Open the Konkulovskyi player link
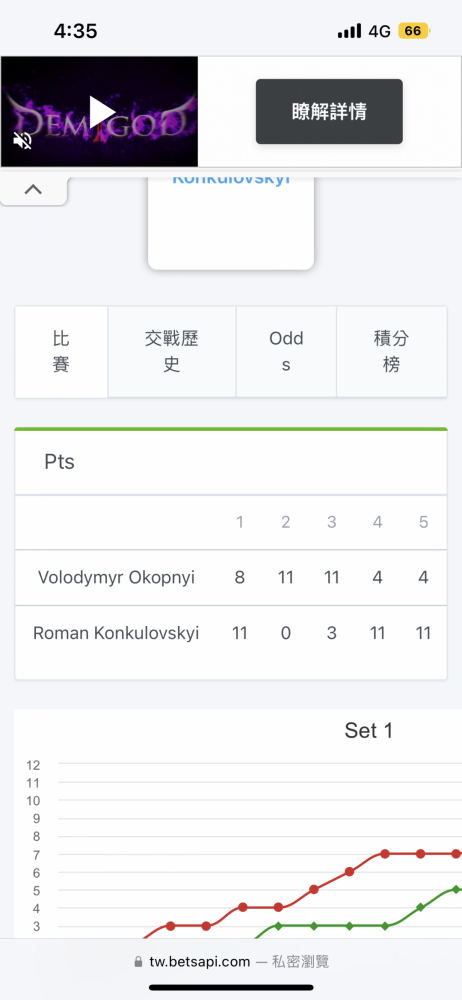The image size is (462, 1000). click(x=231, y=179)
